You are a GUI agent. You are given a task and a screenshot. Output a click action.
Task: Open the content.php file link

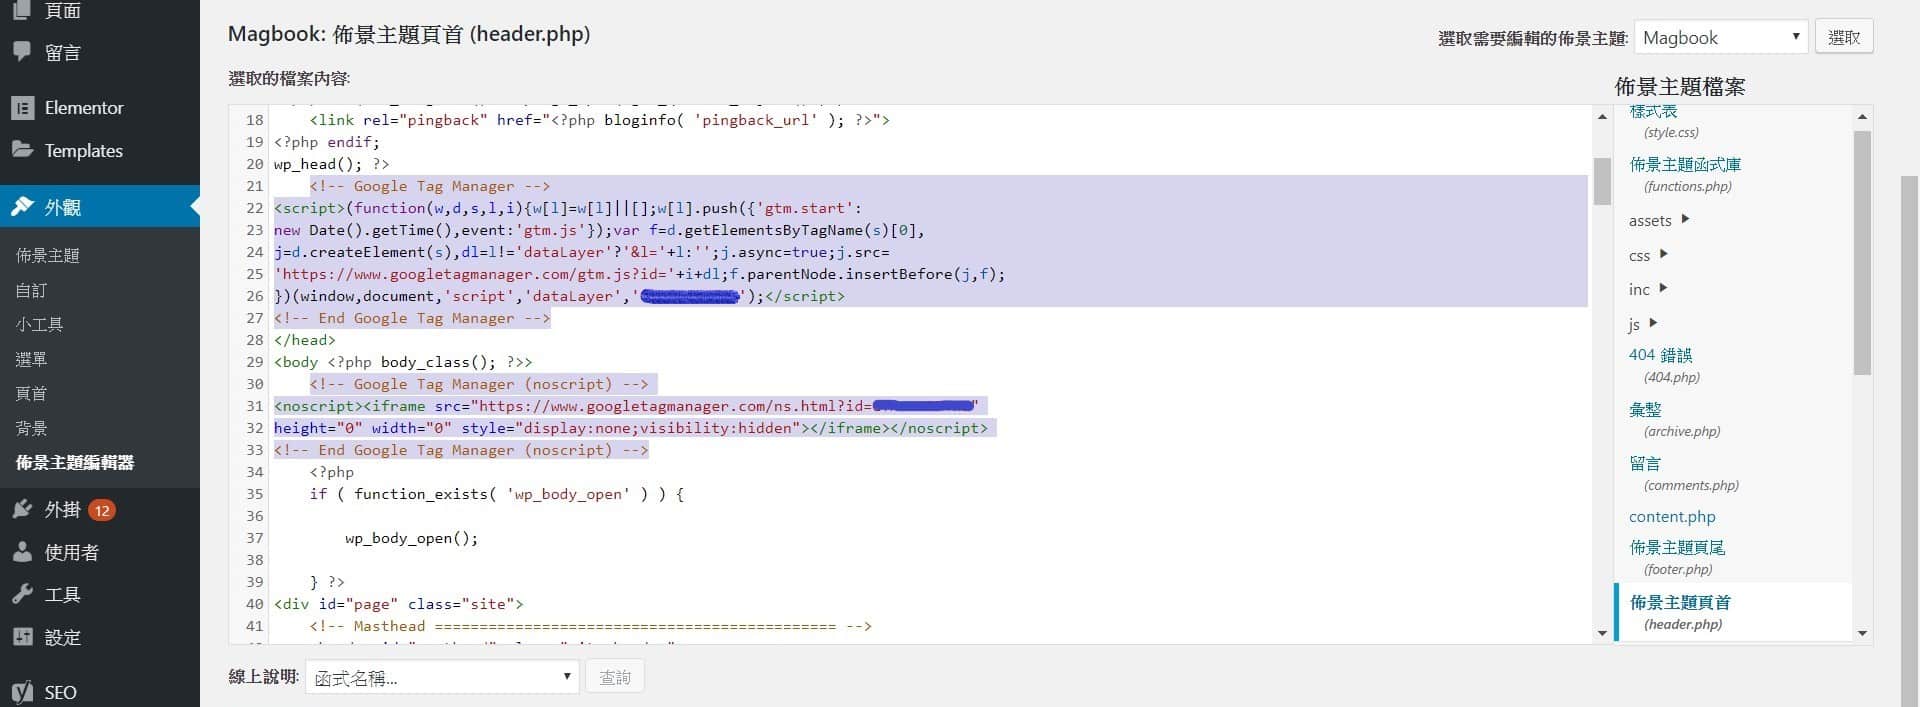click(x=1672, y=517)
